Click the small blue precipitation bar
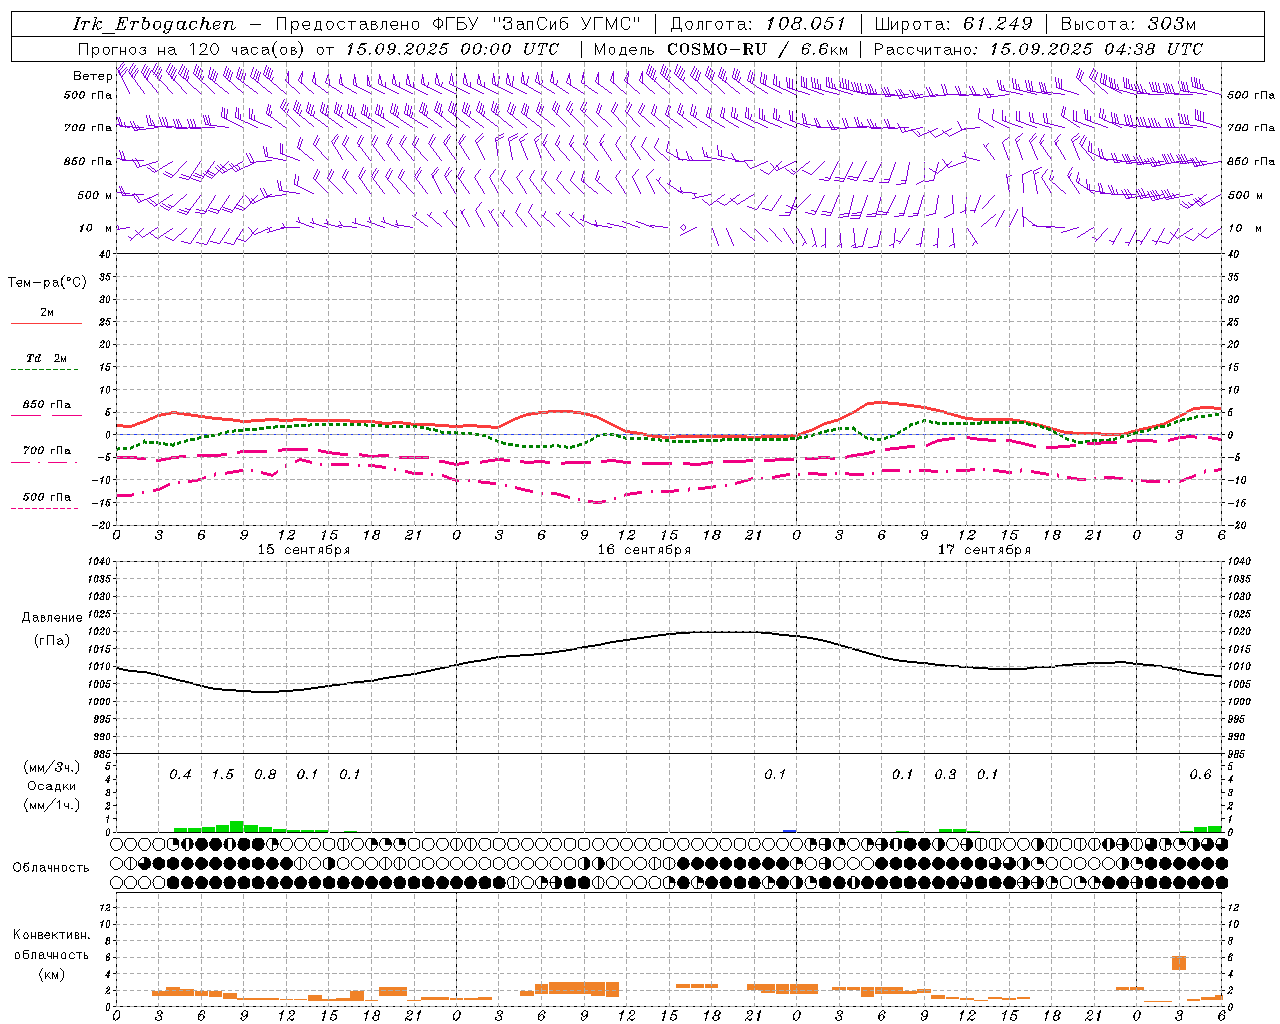The image size is (1280, 1024). pos(790,830)
